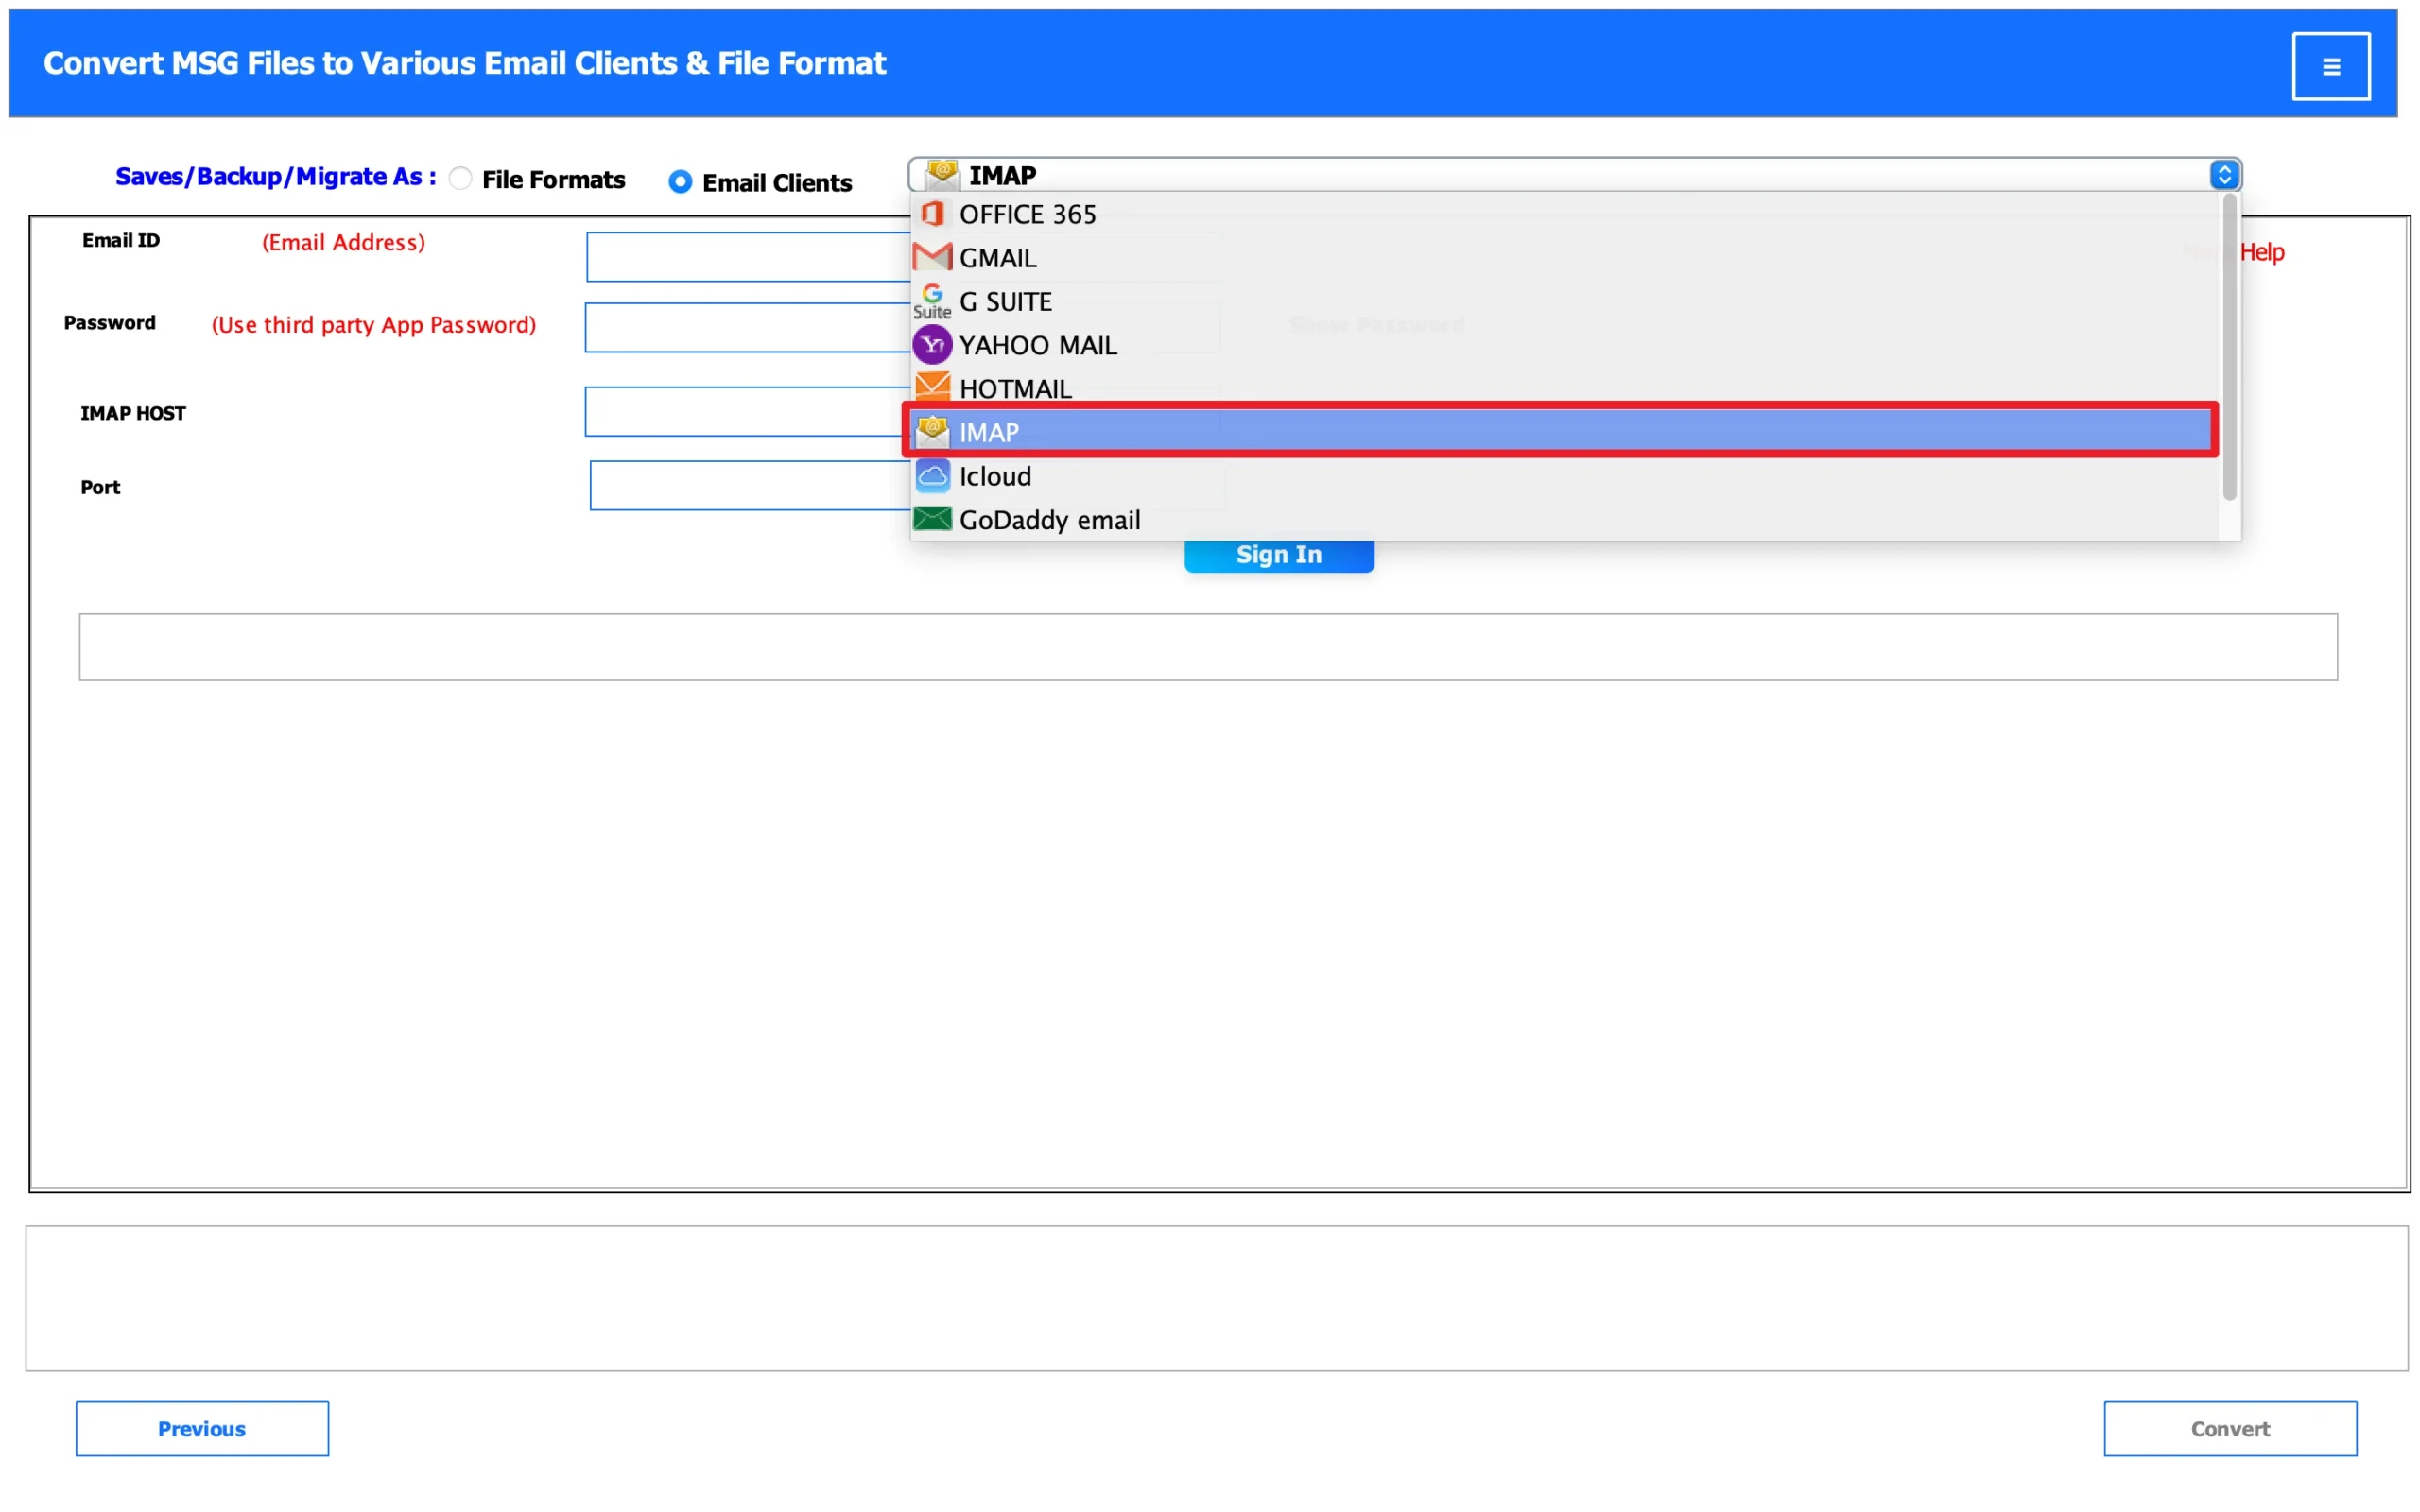The image size is (2420, 1512).
Task: Click the lower log panel above Previous
Action: click(x=1216, y=1298)
